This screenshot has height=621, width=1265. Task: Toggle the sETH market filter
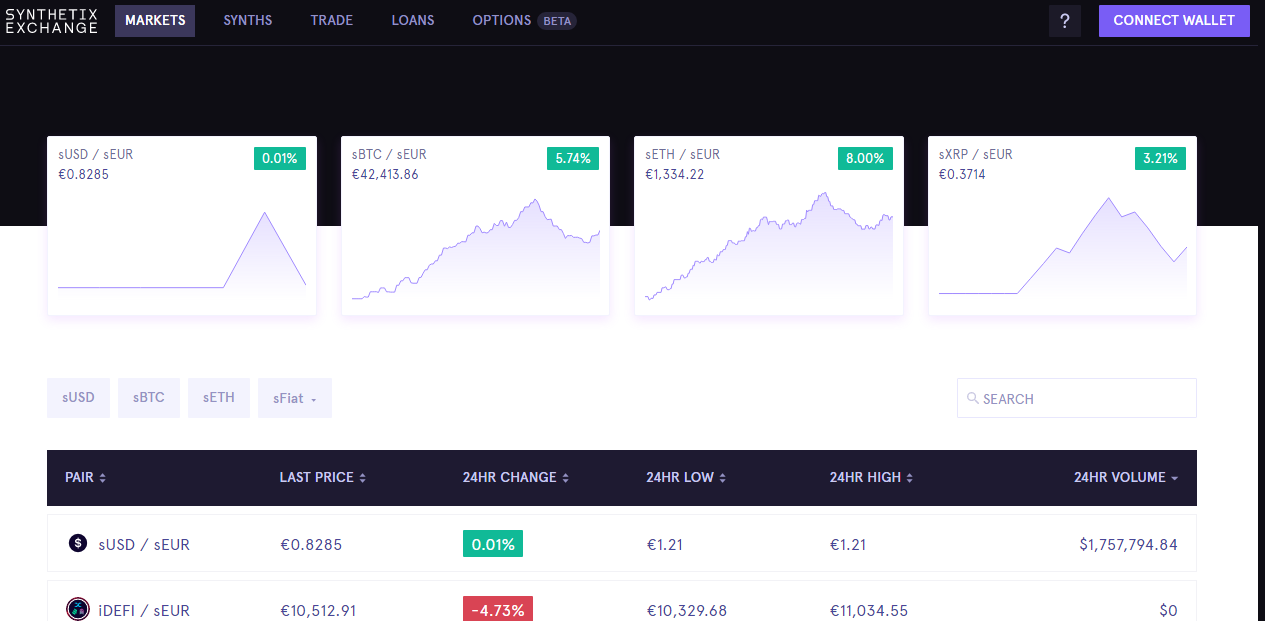click(x=218, y=397)
